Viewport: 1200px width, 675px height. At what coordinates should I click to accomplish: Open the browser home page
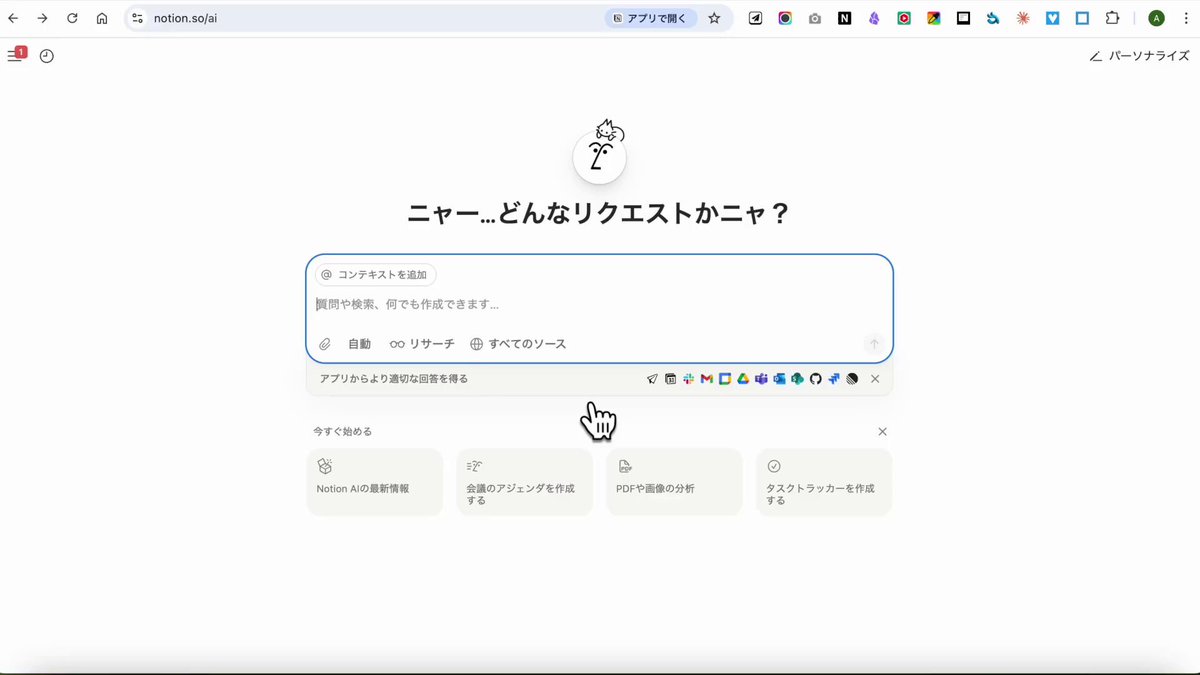(x=102, y=18)
